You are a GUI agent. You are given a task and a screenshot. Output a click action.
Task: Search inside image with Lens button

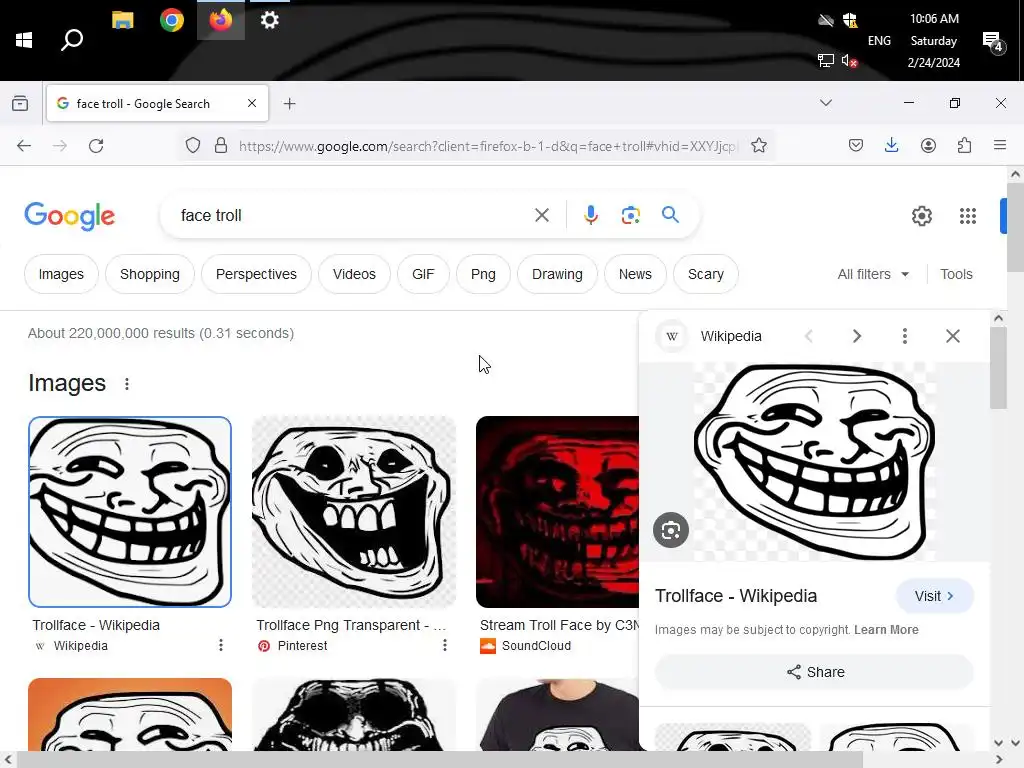coord(671,530)
